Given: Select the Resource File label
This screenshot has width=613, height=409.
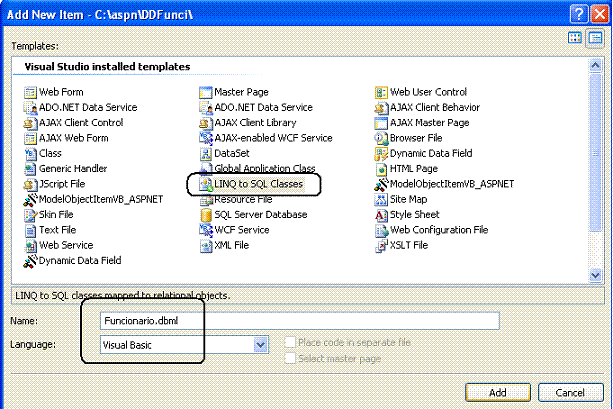Looking at the screenshot, I should coord(243,199).
